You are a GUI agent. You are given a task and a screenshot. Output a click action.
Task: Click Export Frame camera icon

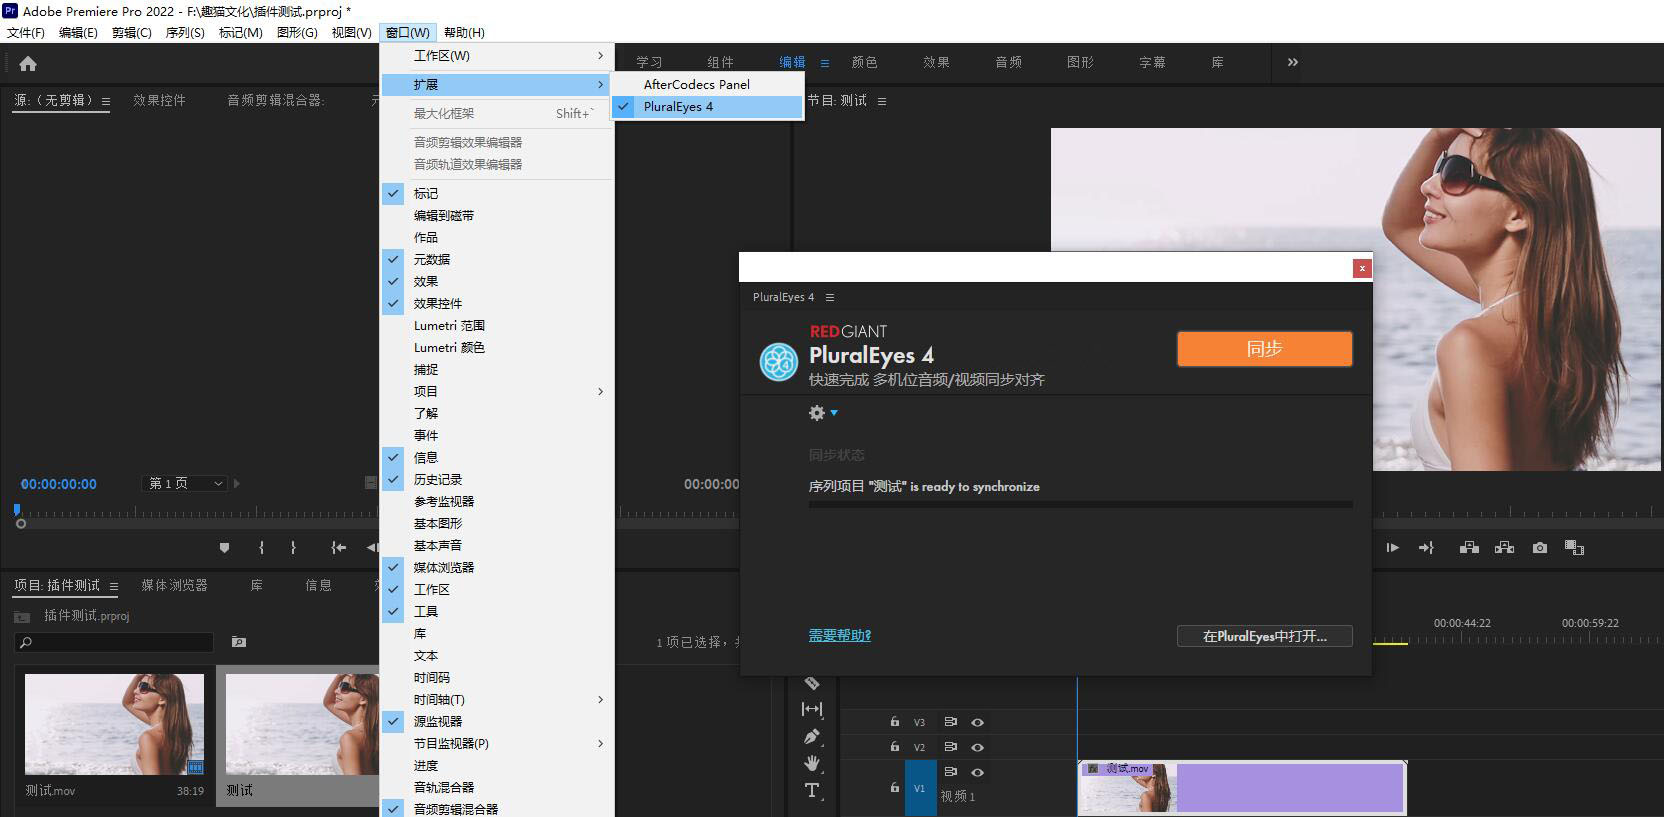pyautogui.click(x=1540, y=548)
